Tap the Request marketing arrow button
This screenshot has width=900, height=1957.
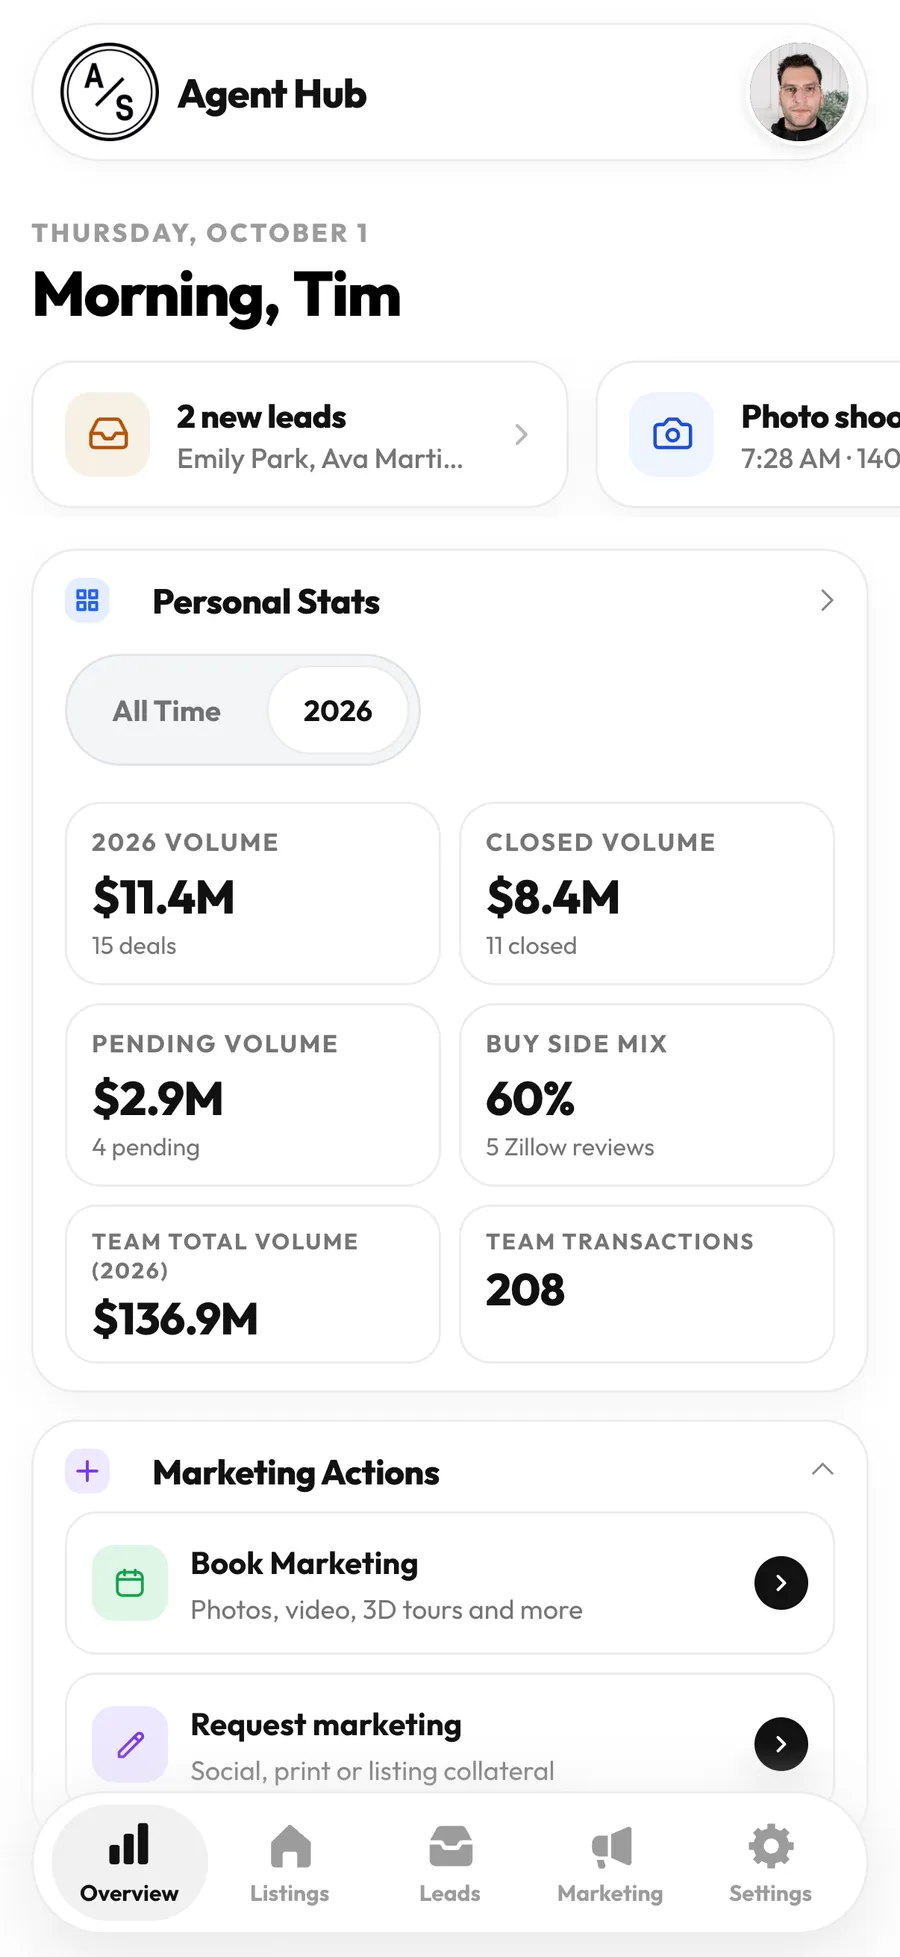coord(781,1744)
